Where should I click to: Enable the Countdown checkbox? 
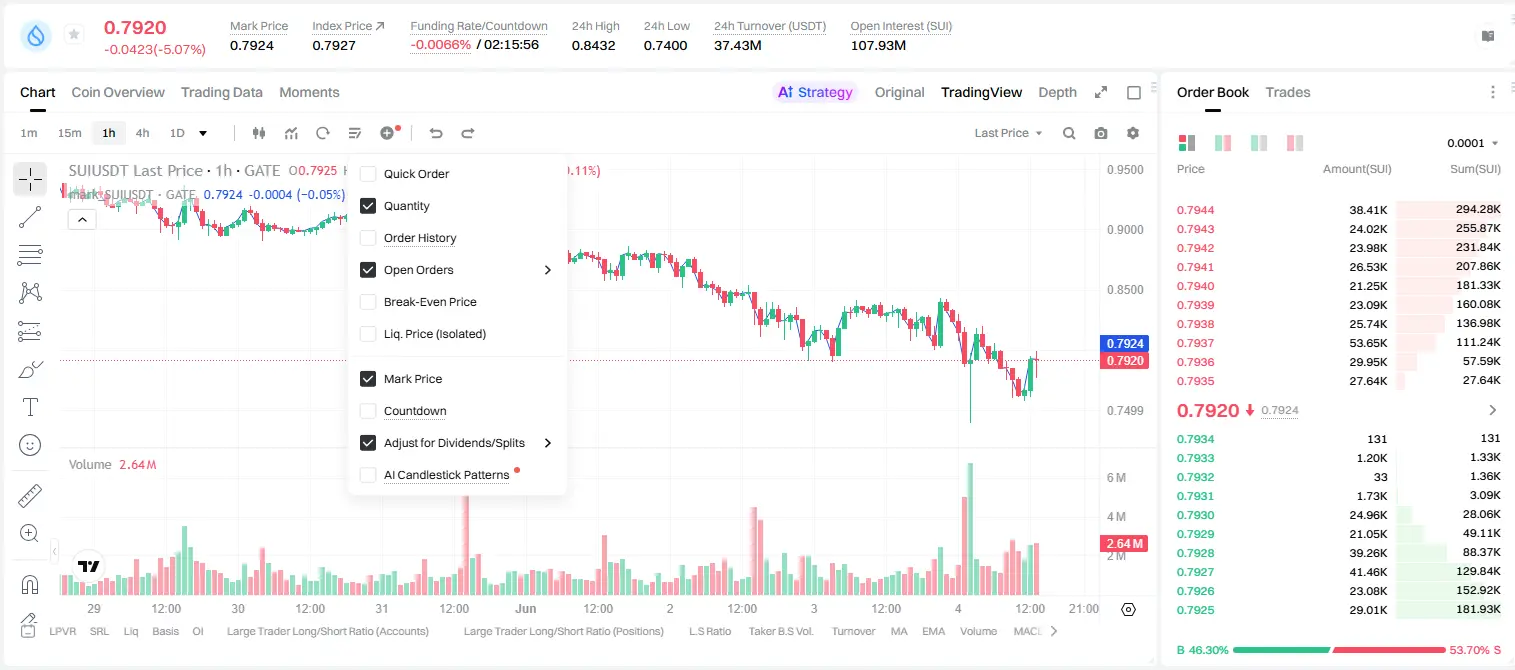(x=368, y=411)
